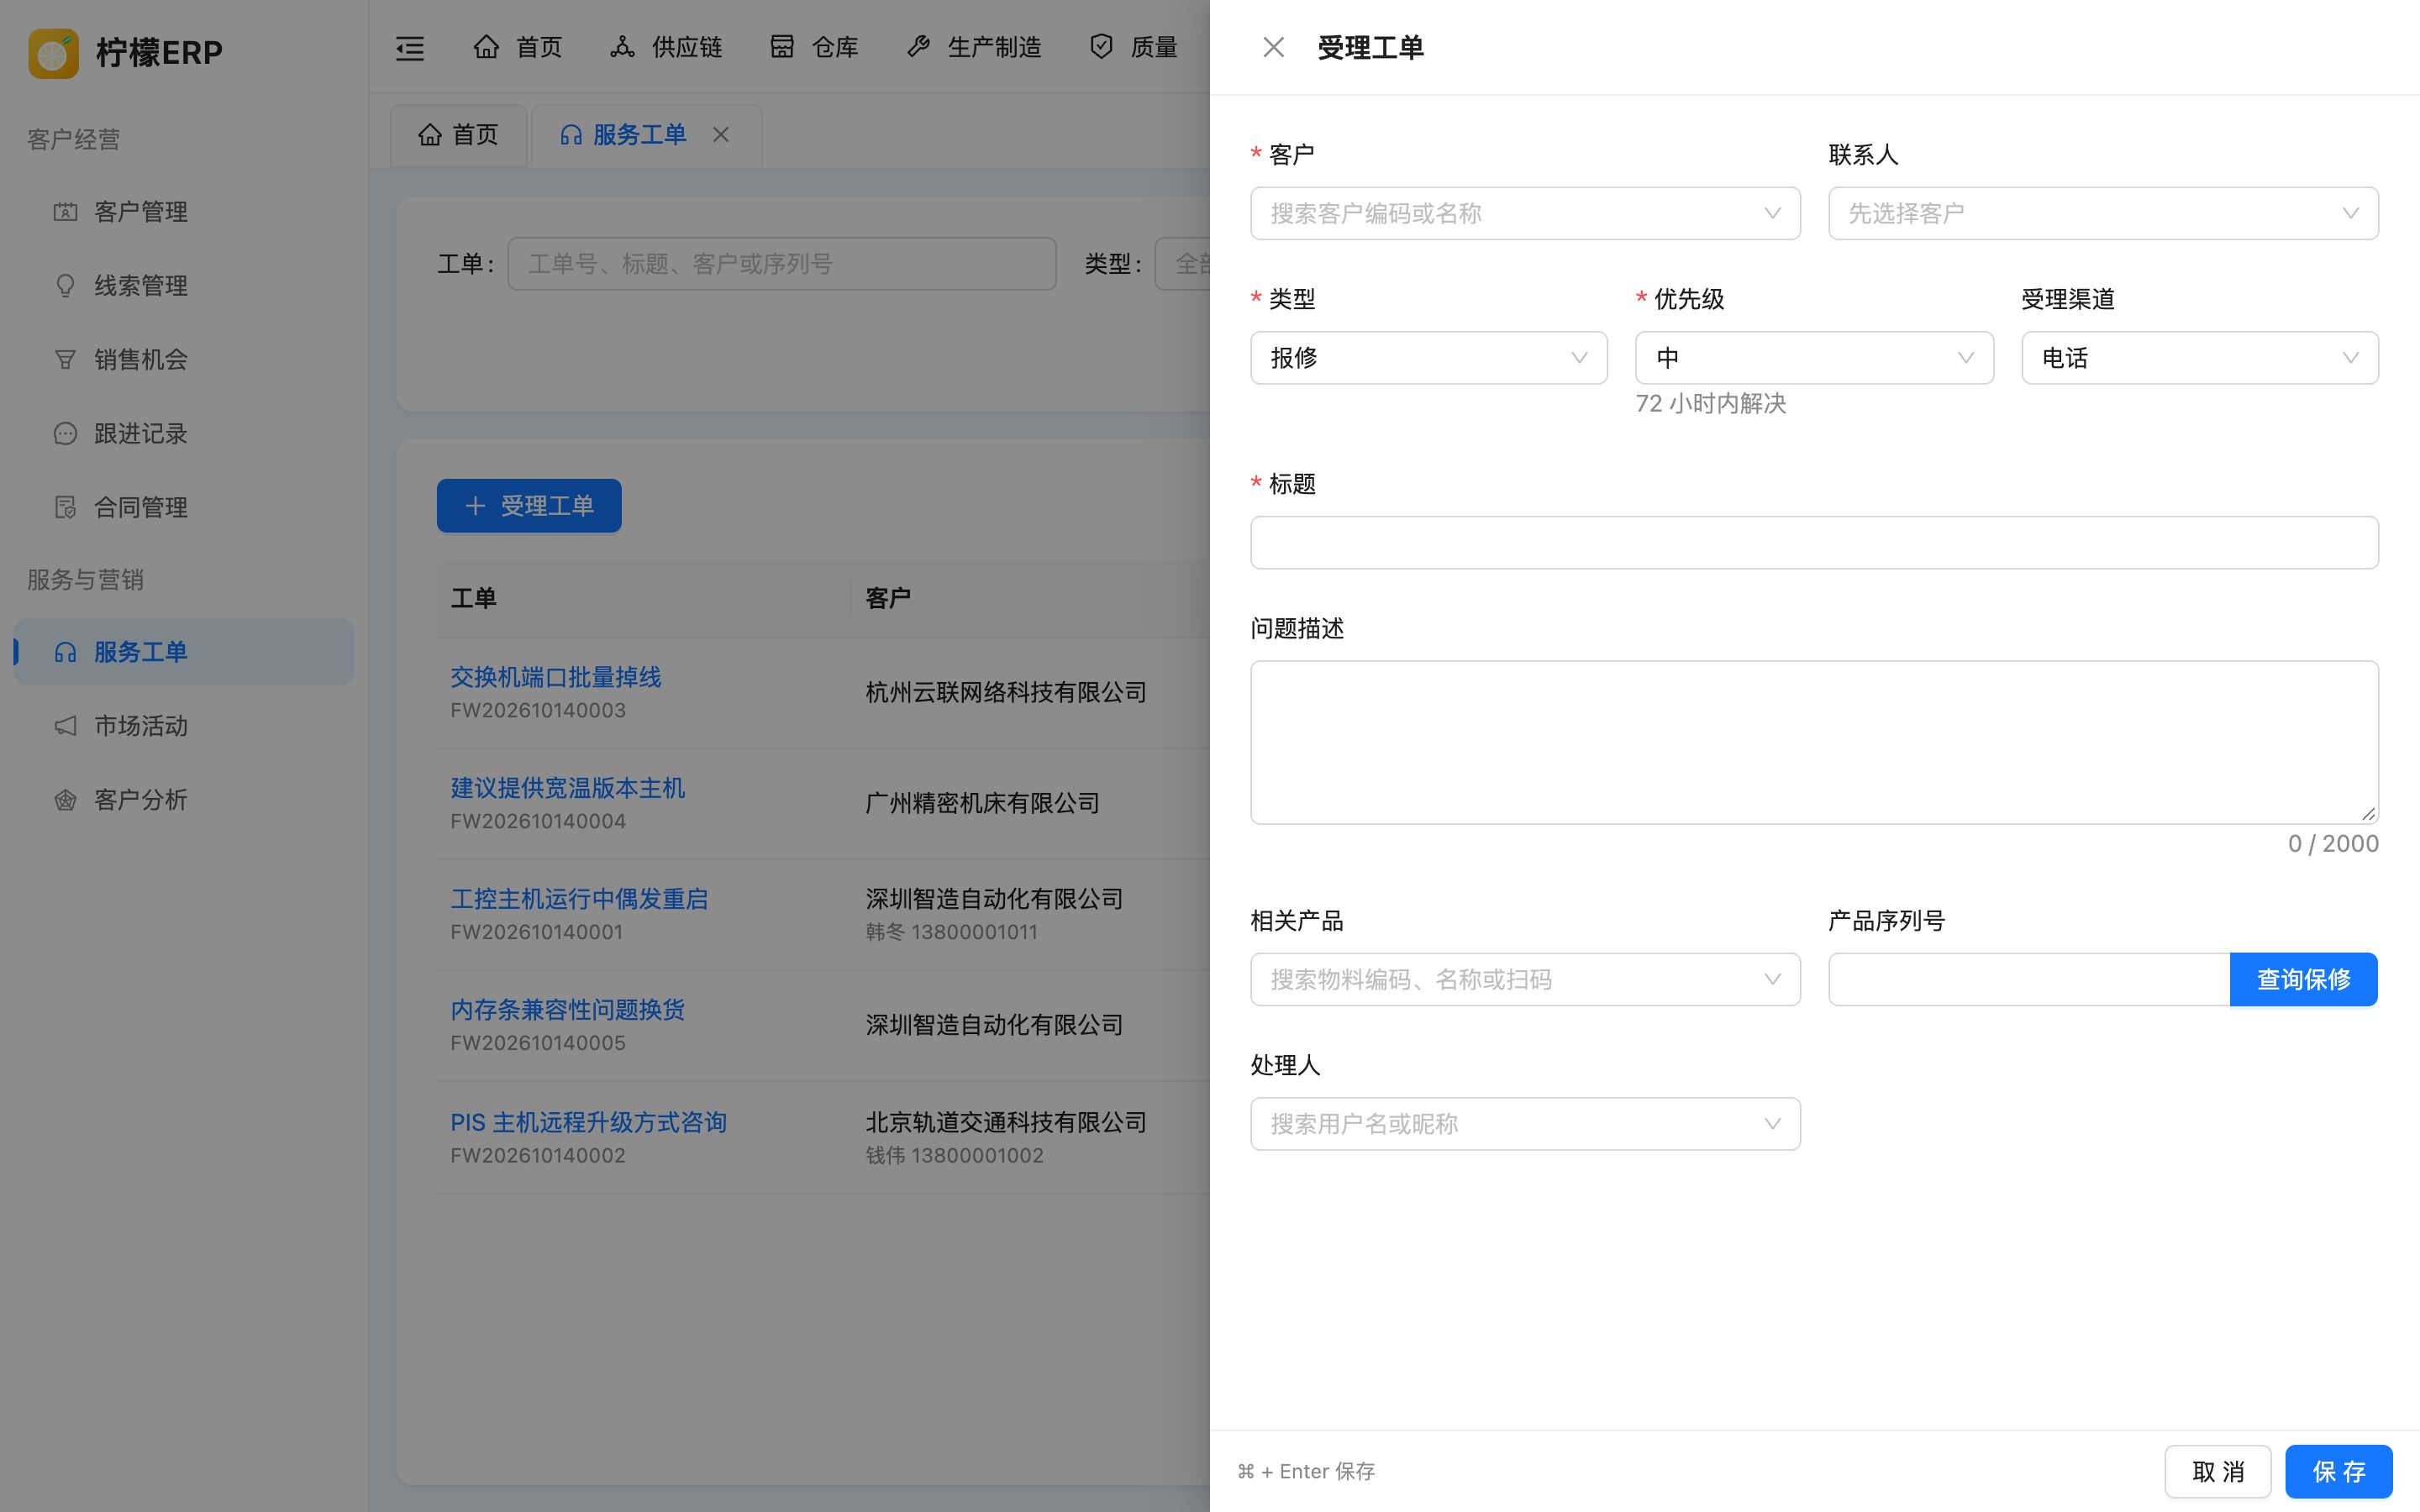The height and width of the screenshot is (1512, 2420).
Task: Open the 类型 dropdown showing 报修
Action: tap(1429, 358)
